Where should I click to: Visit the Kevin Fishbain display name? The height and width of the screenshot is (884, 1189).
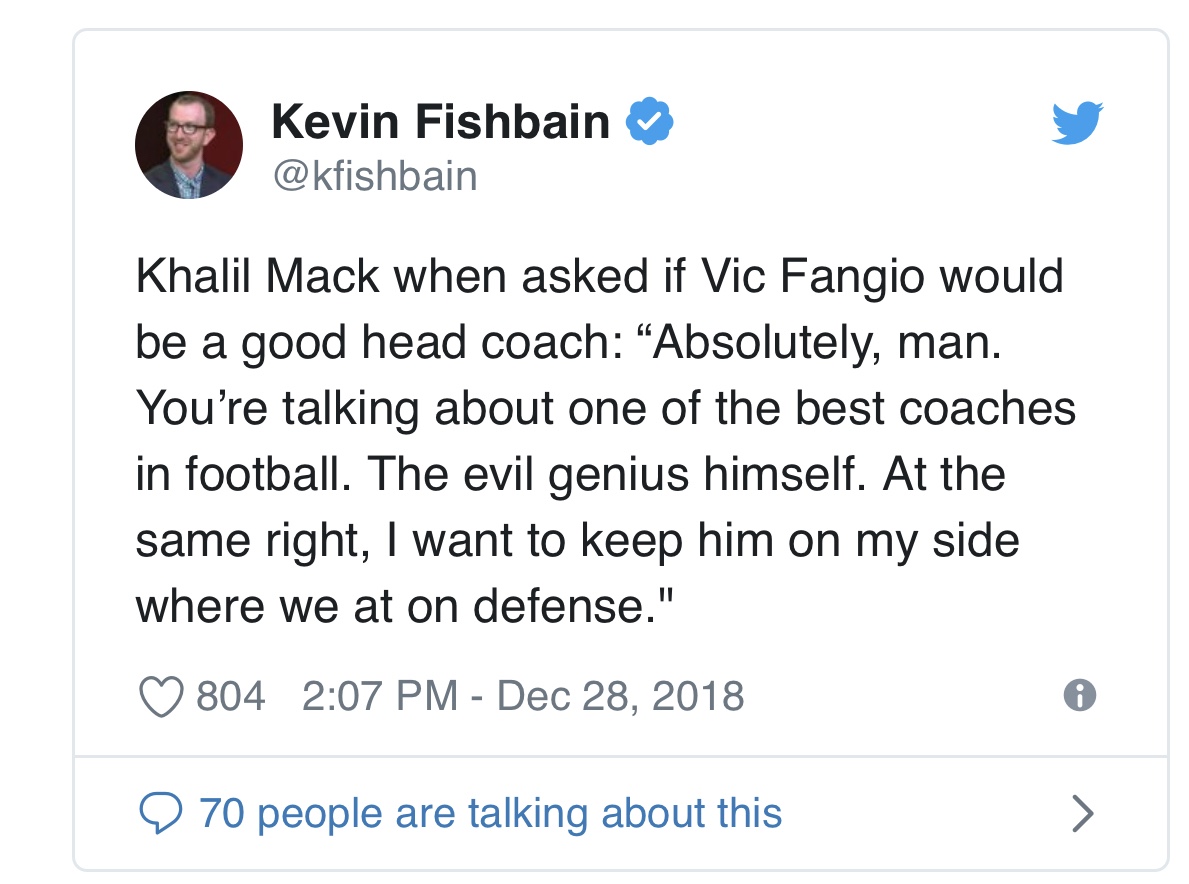pyautogui.click(x=440, y=123)
